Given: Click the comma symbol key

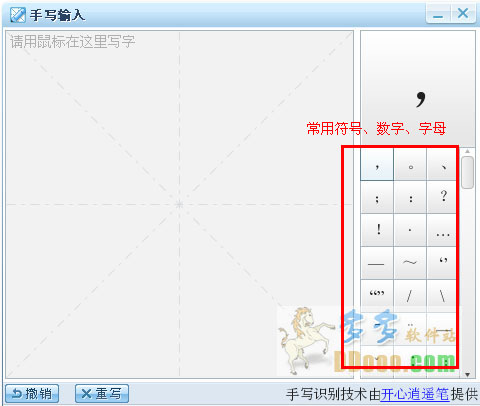Looking at the screenshot, I should point(377,165).
